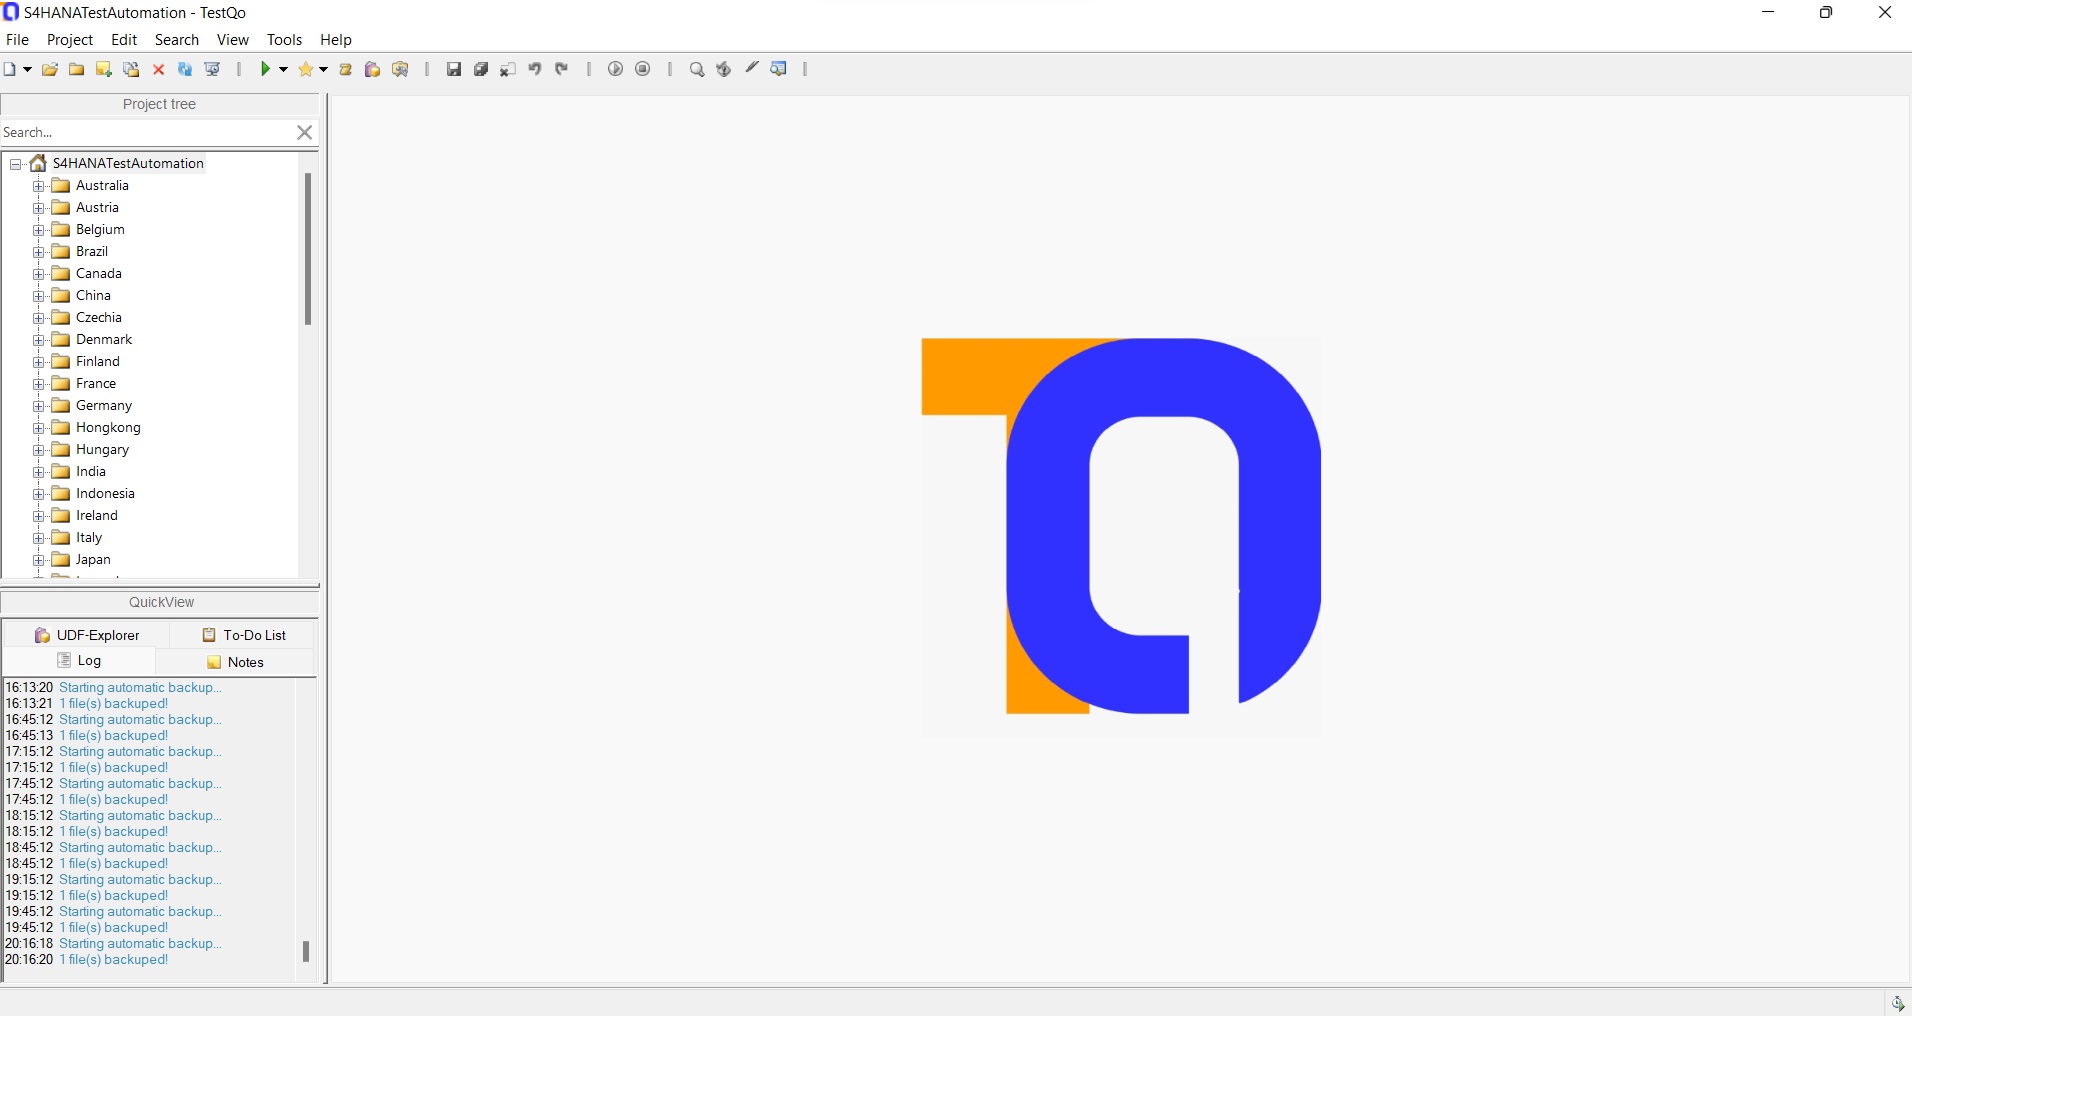Screen dimensions: 2095x1117
Task: Open the dropdown arrow beside New file
Action: [x=27, y=69]
